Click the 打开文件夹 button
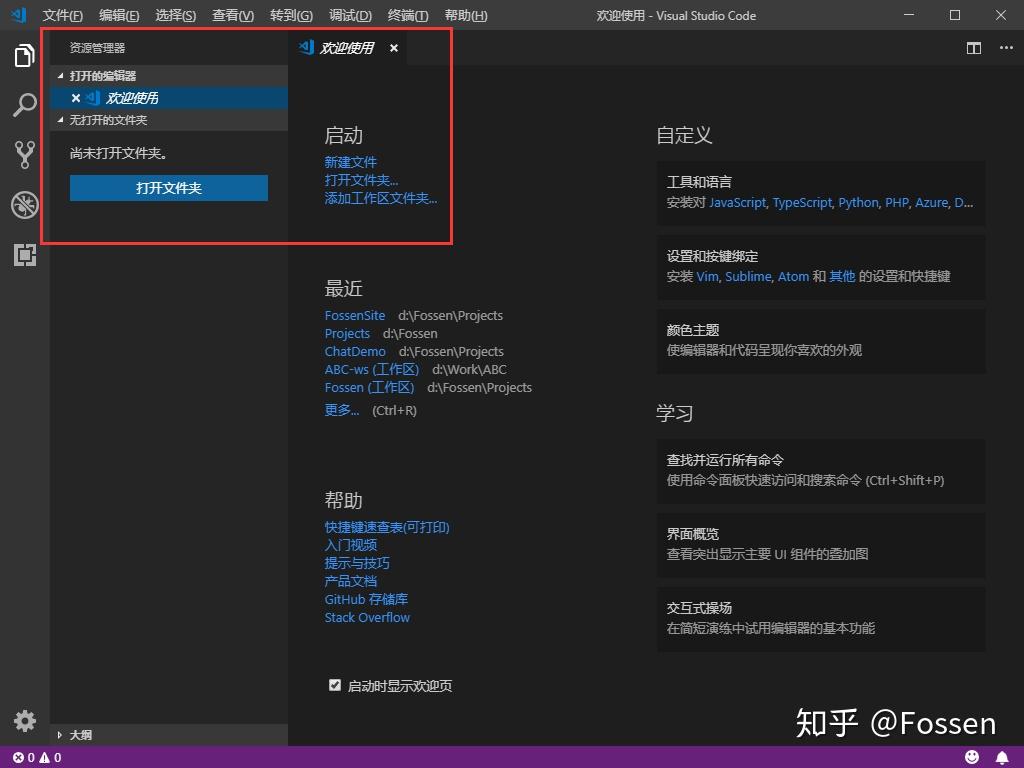Viewport: 1024px width, 768px height. (x=168, y=188)
